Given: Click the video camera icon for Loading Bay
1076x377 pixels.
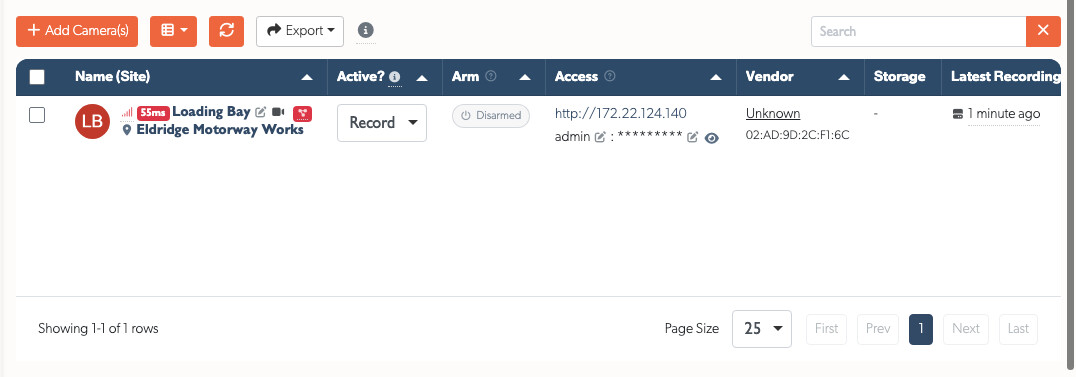Looking at the screenshot, I should point(279,113).
